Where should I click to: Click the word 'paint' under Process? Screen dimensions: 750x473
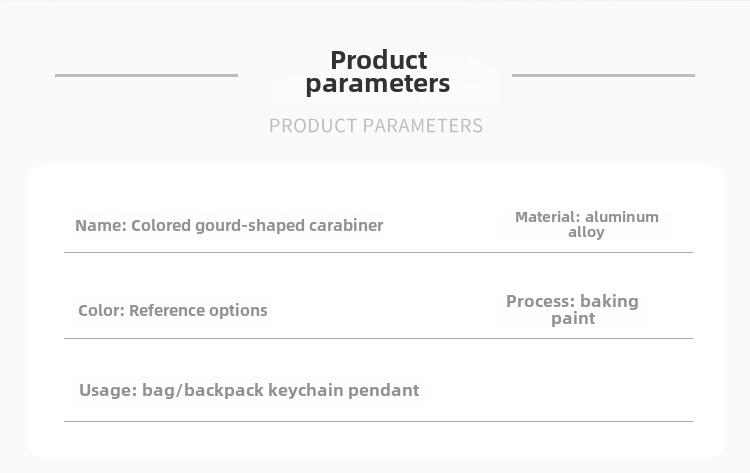pyautogui.click(x=573, y=319)
